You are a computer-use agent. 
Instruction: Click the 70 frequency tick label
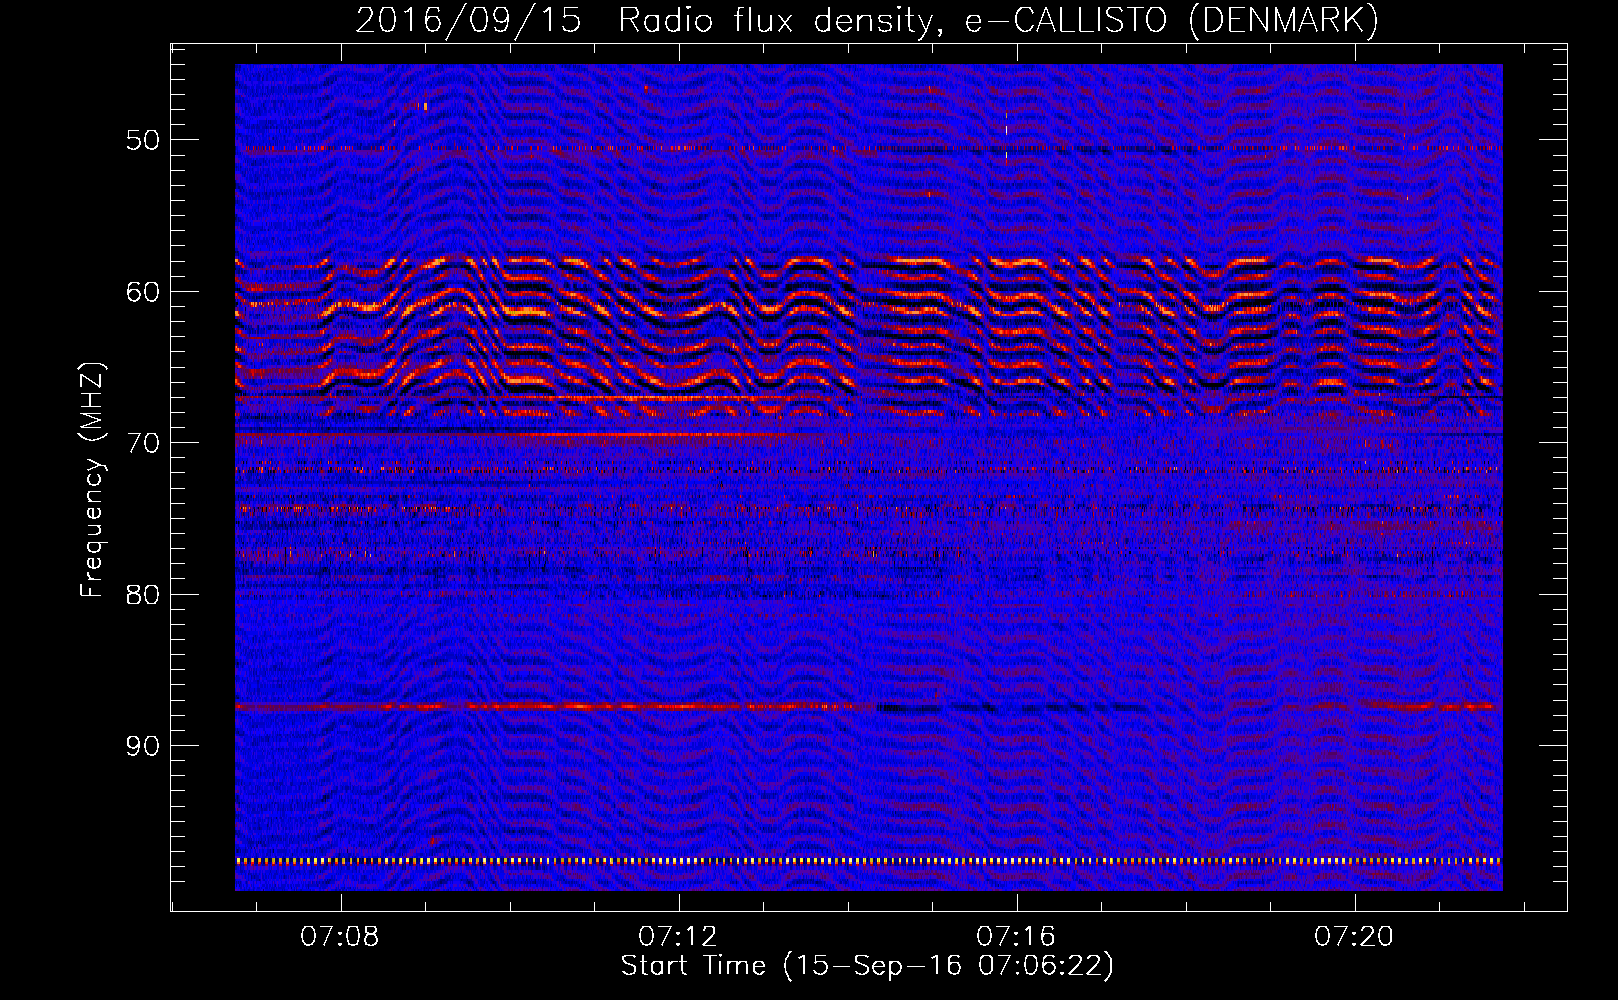pyautogui.click(x=142, y=443)
